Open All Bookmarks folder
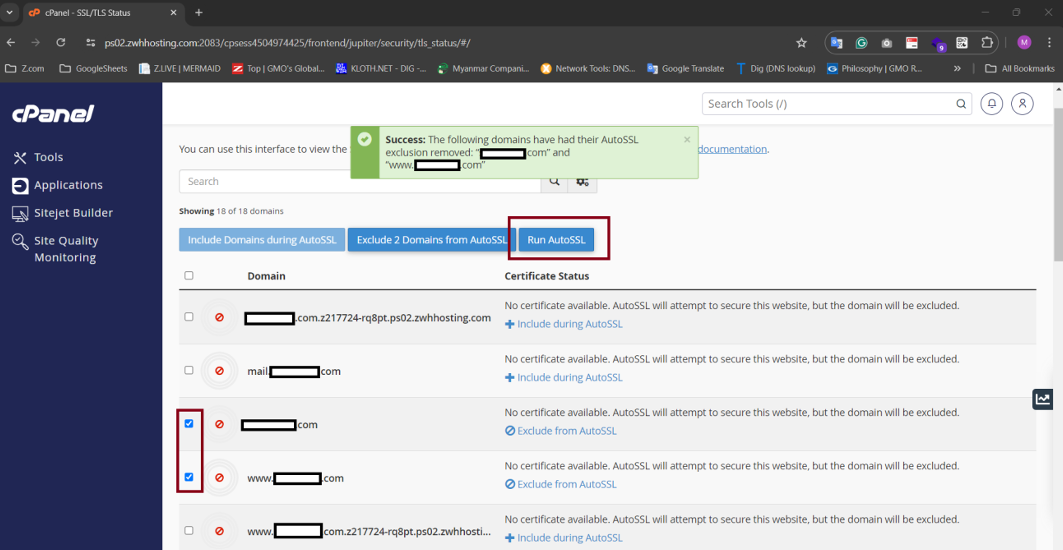This screenshot has width=1063, height=550. tap(1020, 68)
